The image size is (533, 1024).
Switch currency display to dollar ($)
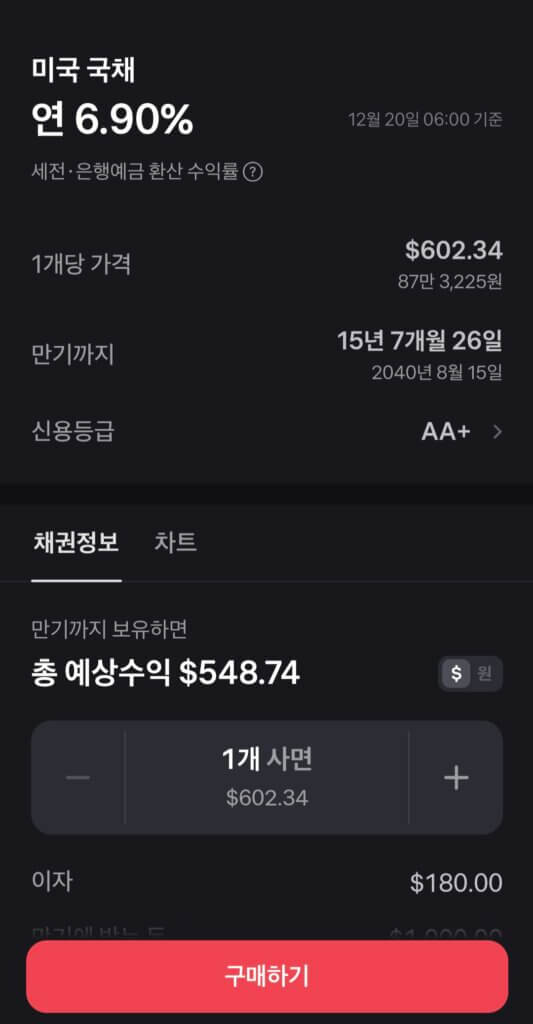457,673
